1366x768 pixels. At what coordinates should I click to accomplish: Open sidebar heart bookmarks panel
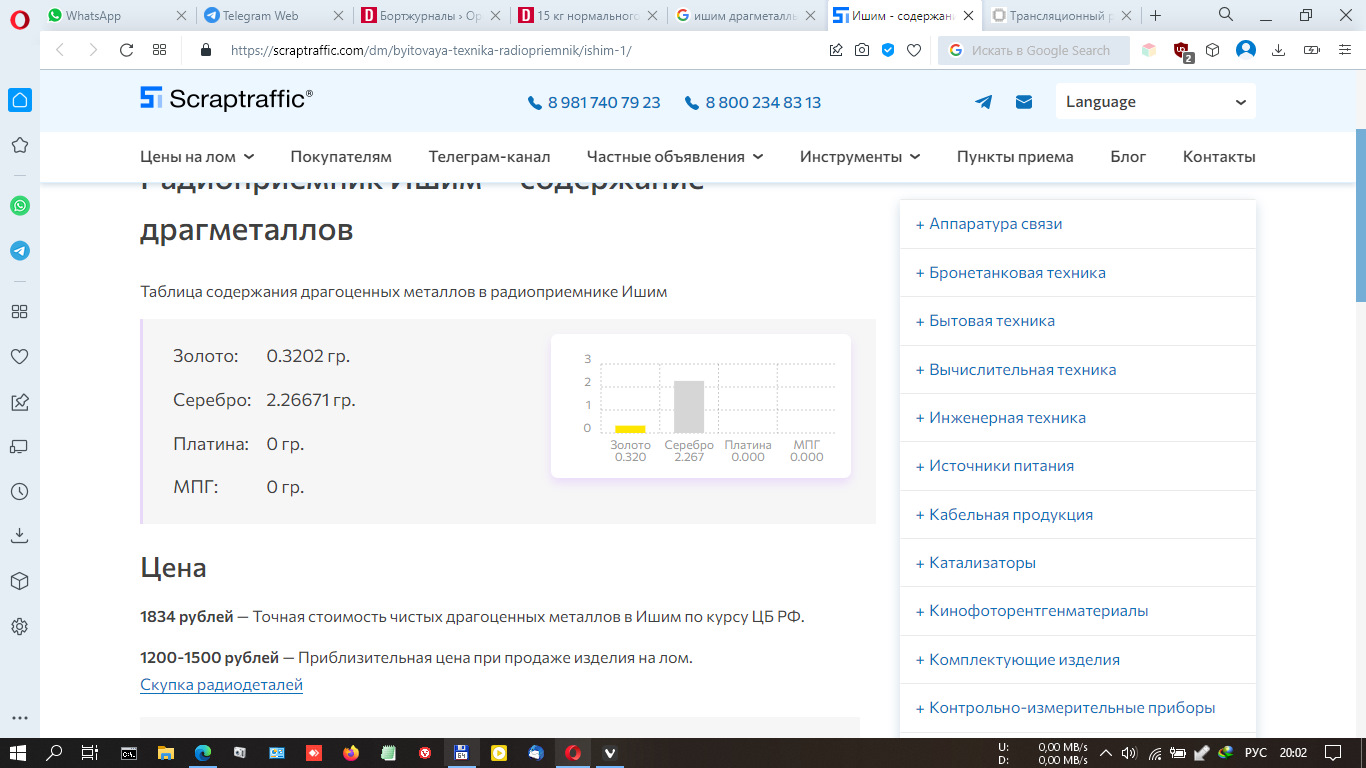19,356
